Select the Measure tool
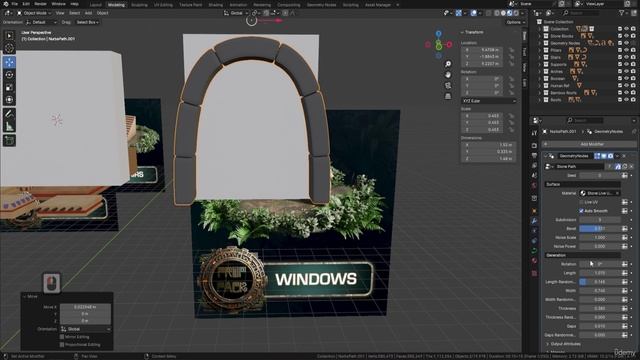Screen dimensions: 640x360 click(9, 127)
